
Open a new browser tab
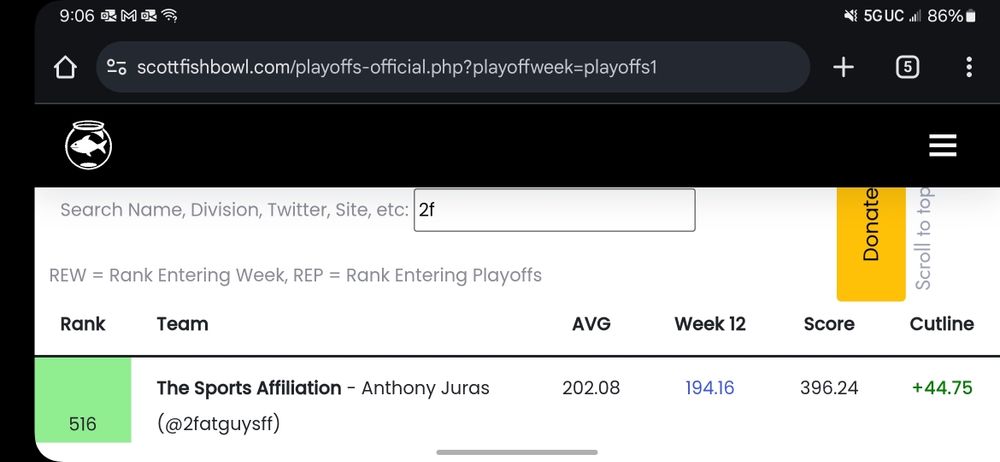(x=843, y=68)
